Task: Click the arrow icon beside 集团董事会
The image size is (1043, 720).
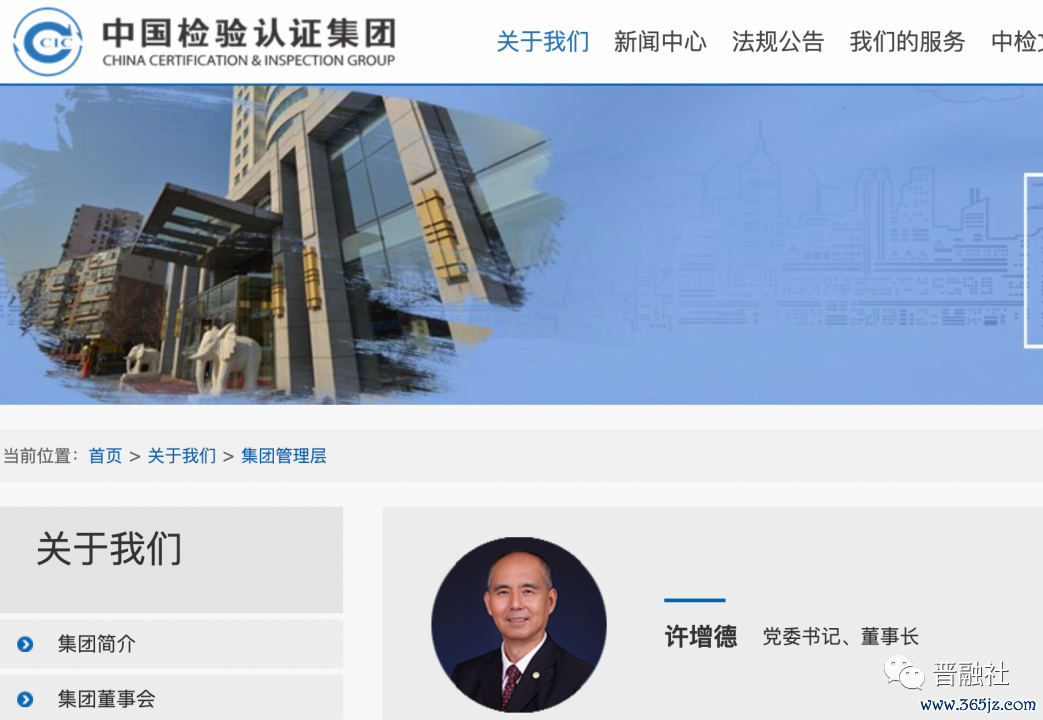Action: 25,699
